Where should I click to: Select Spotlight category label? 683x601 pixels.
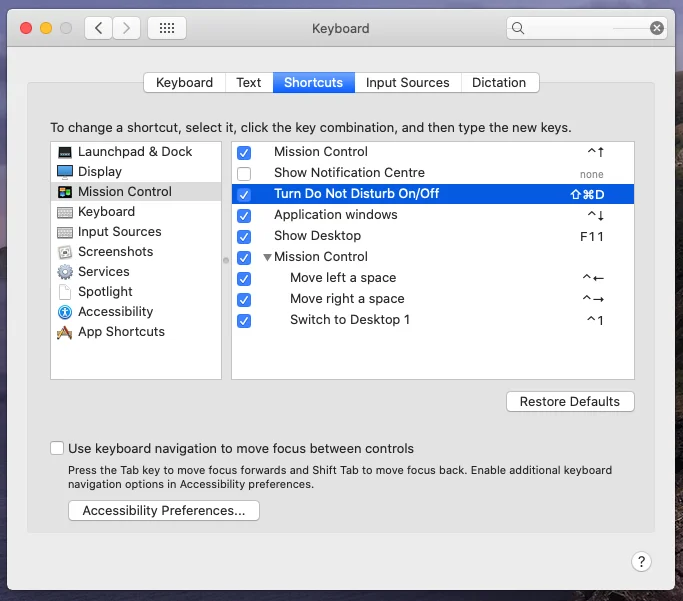coord(105,292)
